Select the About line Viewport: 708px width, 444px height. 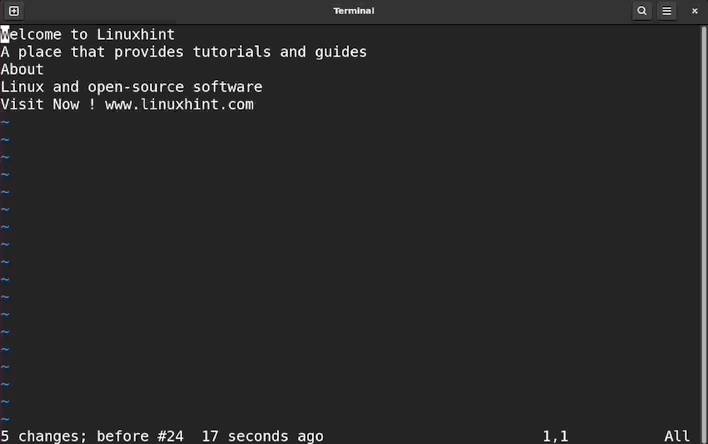[22, 69]
